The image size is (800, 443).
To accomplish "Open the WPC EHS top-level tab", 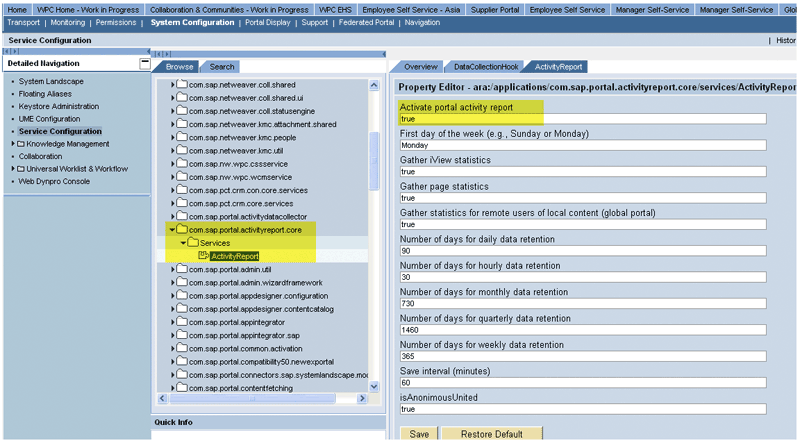I will point(335,10).
